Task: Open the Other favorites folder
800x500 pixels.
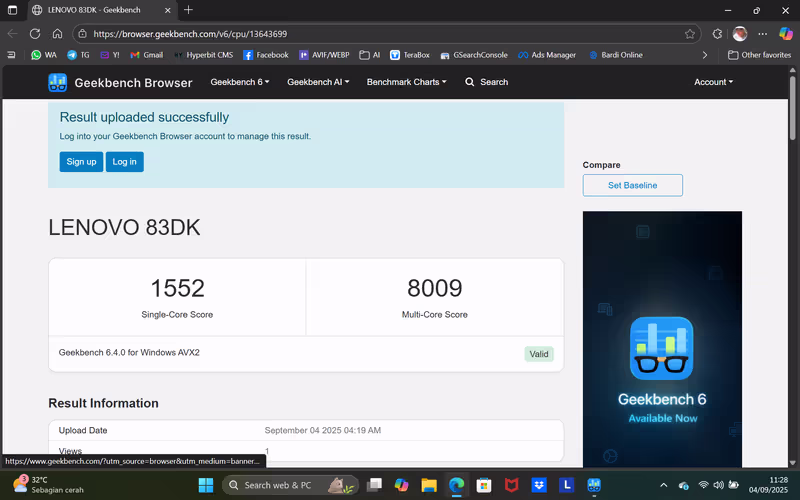Action: pos(759,55)
